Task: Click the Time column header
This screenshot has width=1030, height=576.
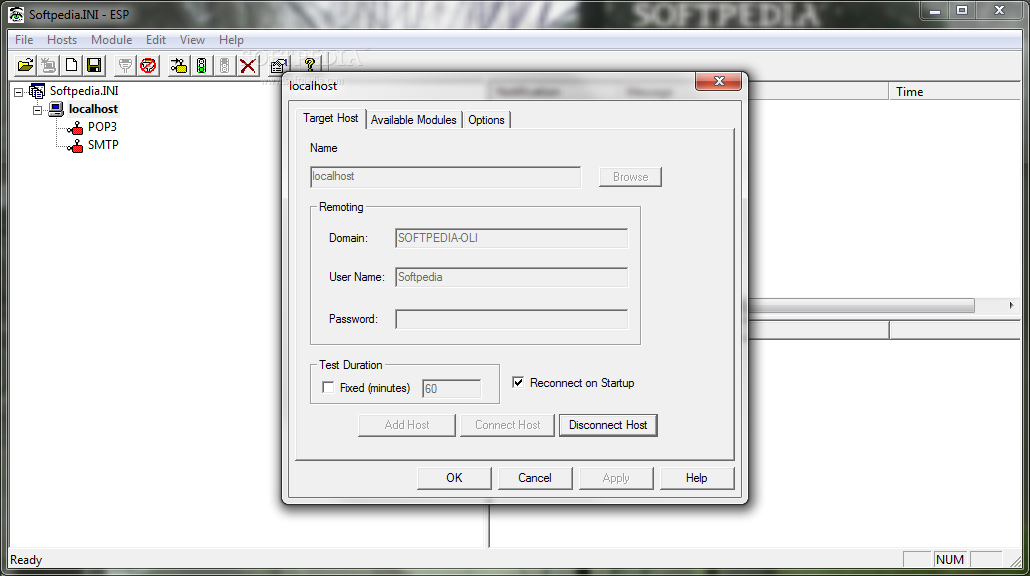Action: [954, 92]
